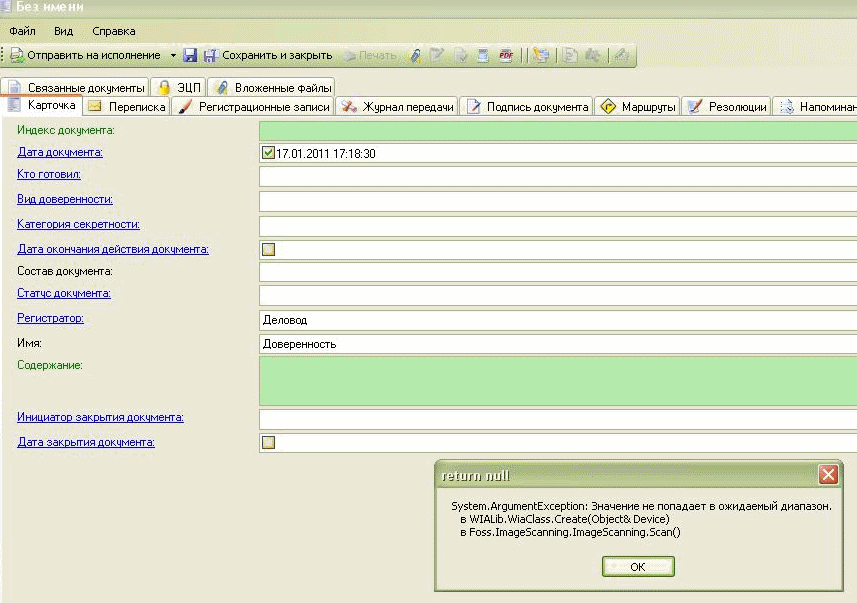
Task: Expand the Отправить на исполнение dropdown arrow
Action: point(172,56)
